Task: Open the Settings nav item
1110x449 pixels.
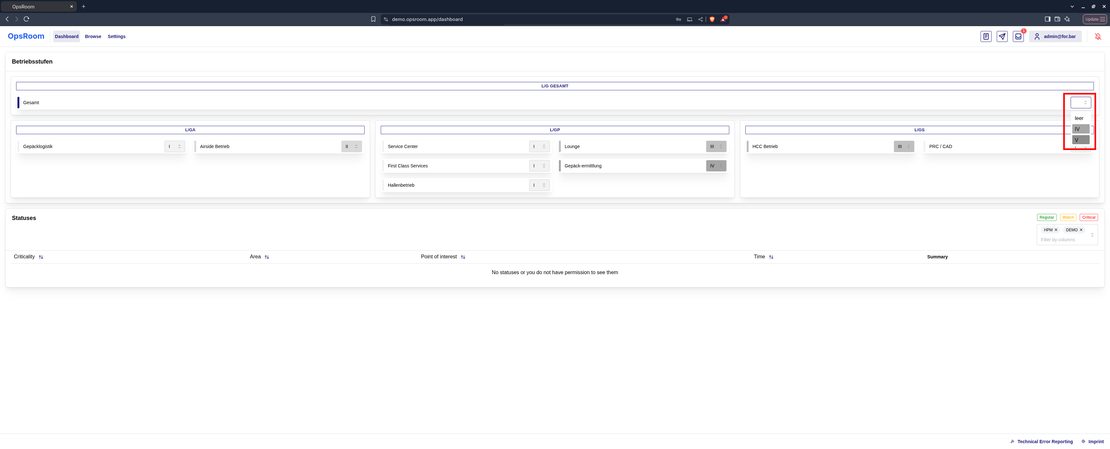Action: click(x=117, y=36)
